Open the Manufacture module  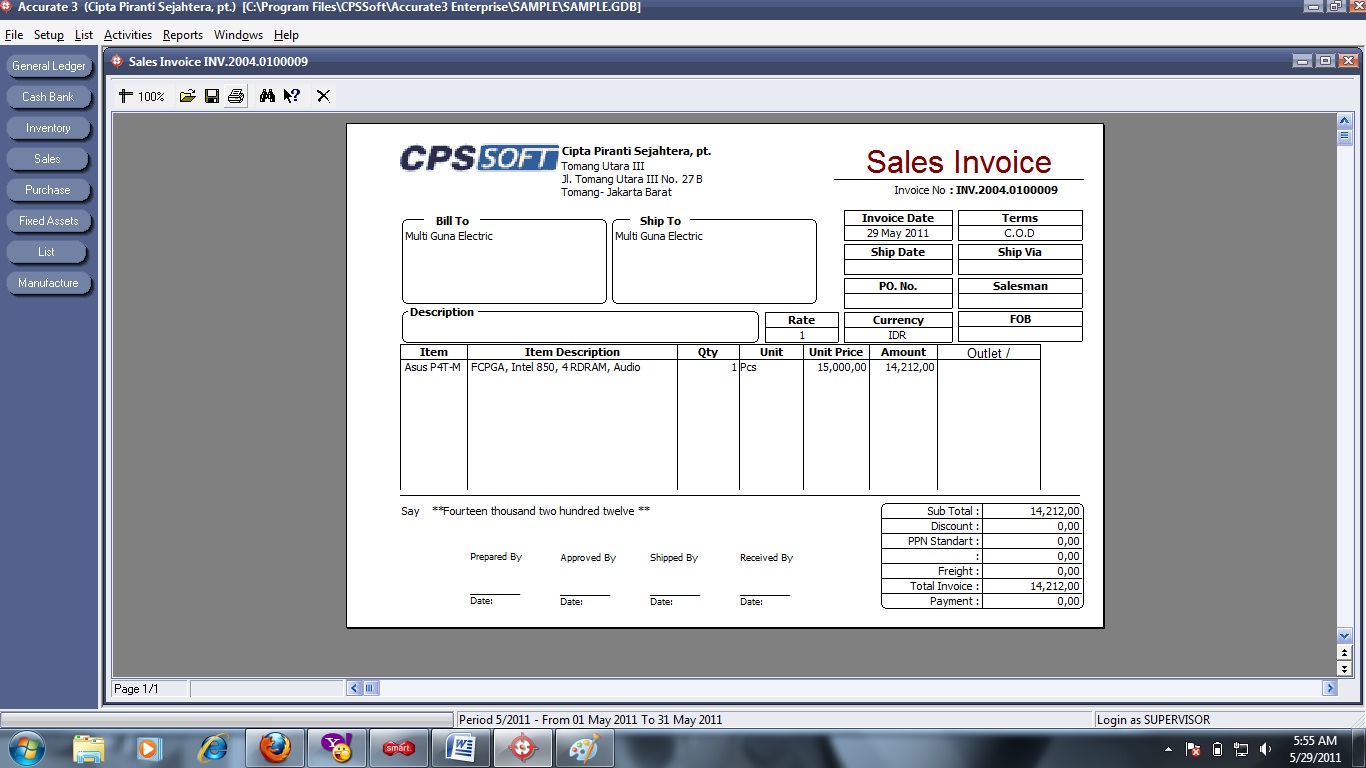click(49, 283)
